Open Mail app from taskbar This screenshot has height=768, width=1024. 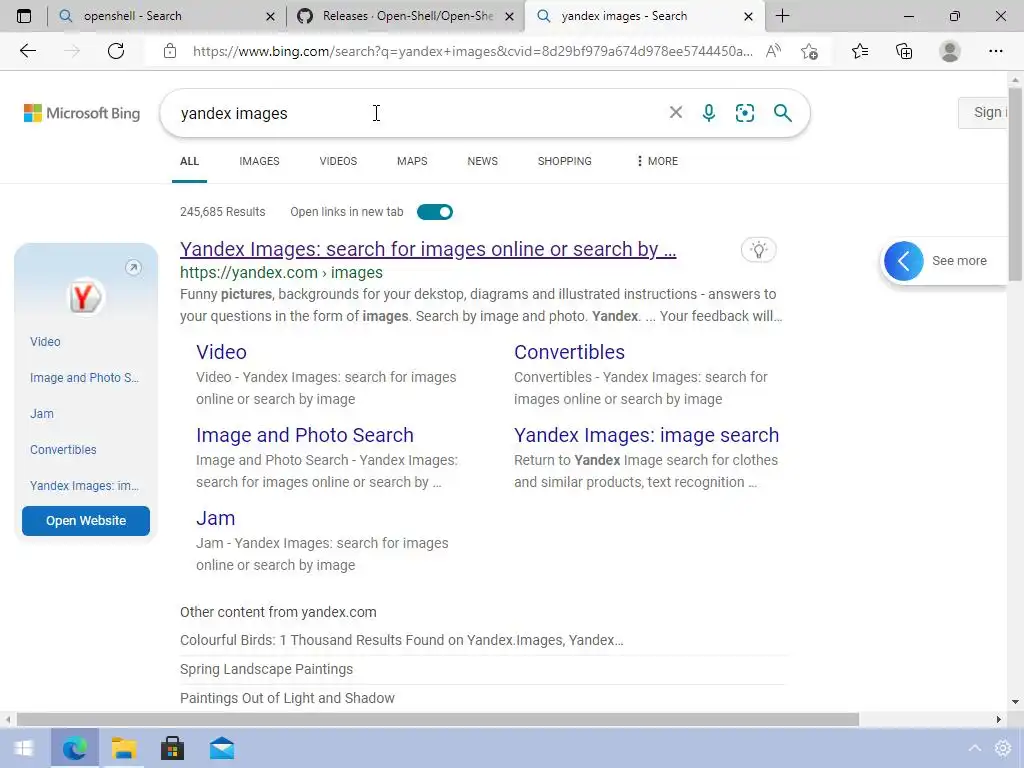pyautogui.click(x=222, y=748)
